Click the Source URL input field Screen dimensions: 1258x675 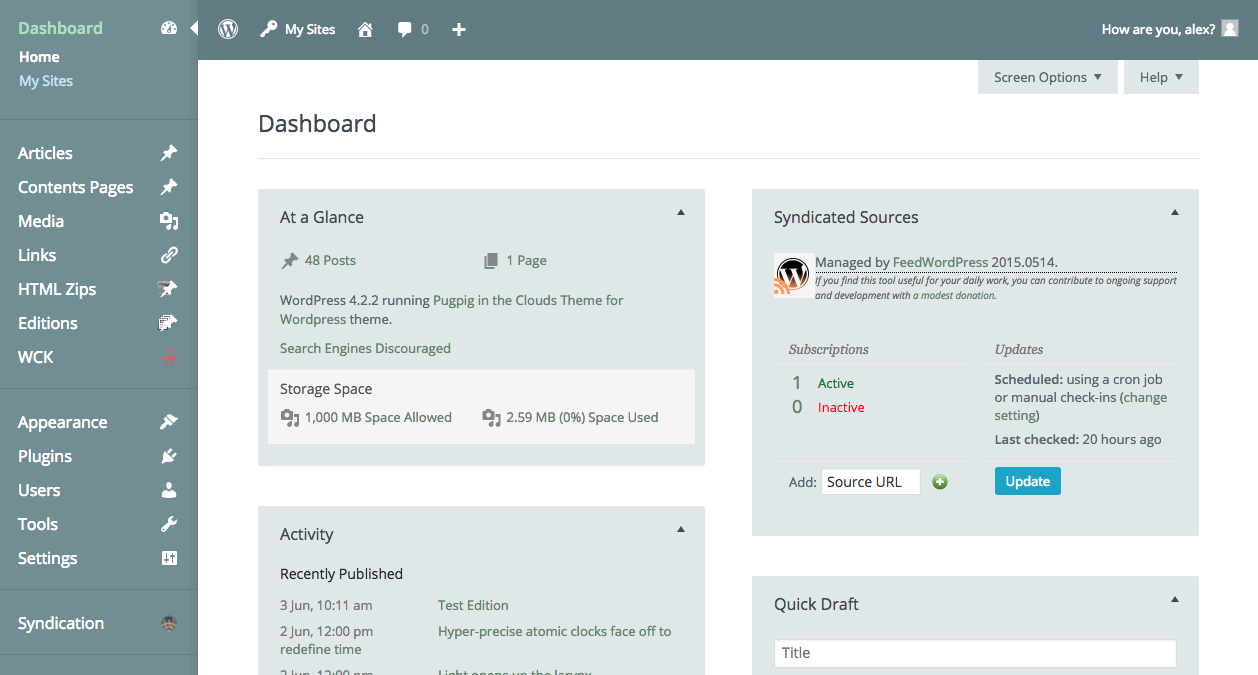871,482
